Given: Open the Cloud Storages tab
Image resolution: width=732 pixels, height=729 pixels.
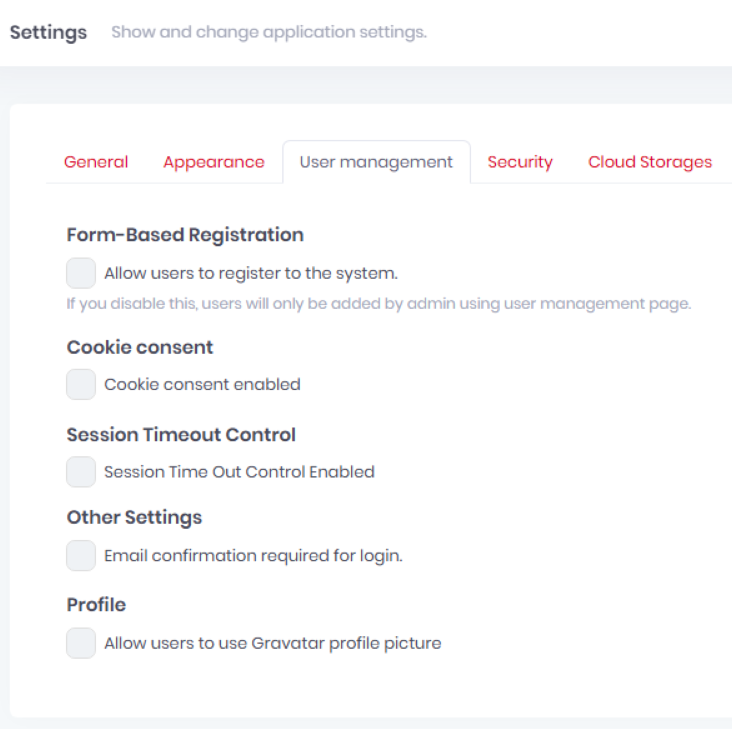Looking at the screenshot, I should (650, 162).
